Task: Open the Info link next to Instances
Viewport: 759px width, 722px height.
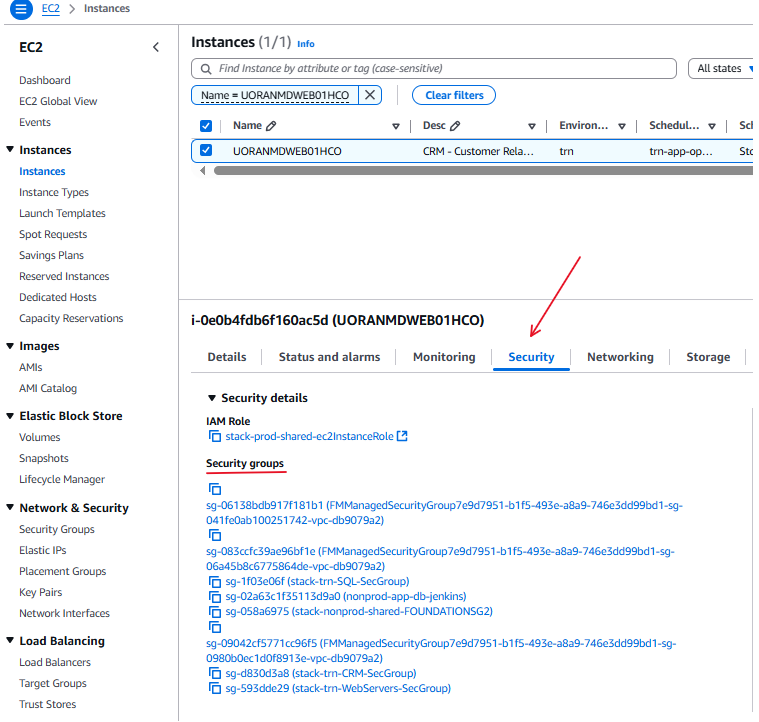Action: 305,44
